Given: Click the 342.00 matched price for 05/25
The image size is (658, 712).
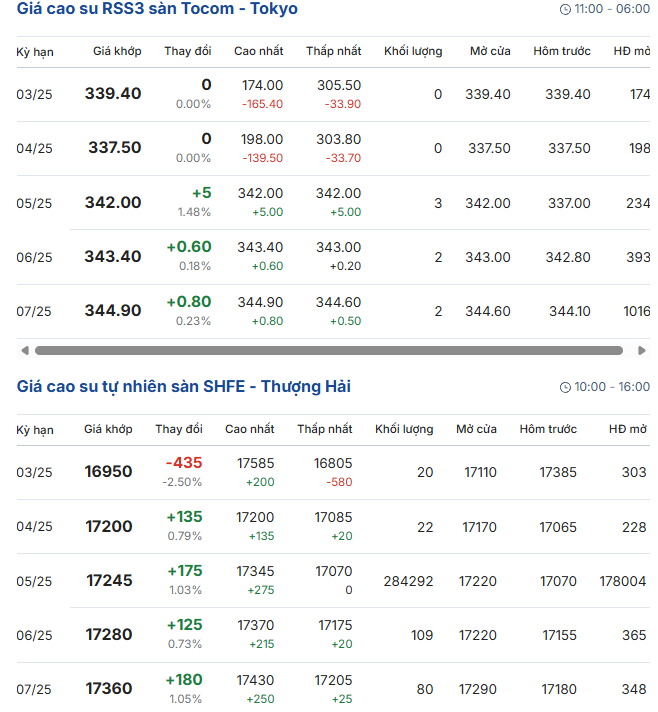Looking at the screenshot, I should tap(113, 202).
